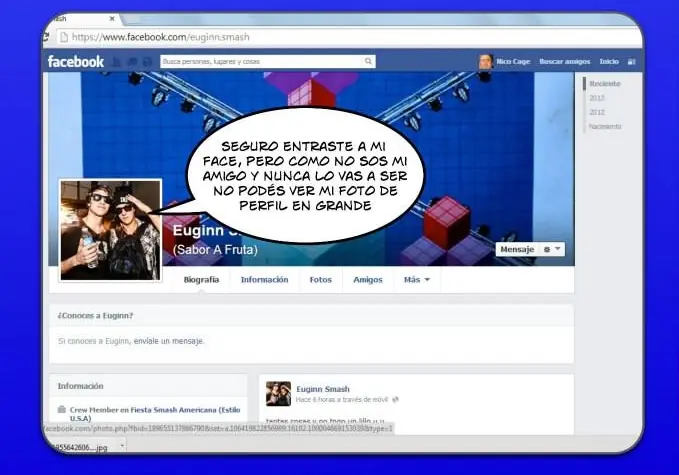679x475 pixels.
Task: Focus the address bar showing facebook.com/euginn.smash
Action: (x=349, y=37)
